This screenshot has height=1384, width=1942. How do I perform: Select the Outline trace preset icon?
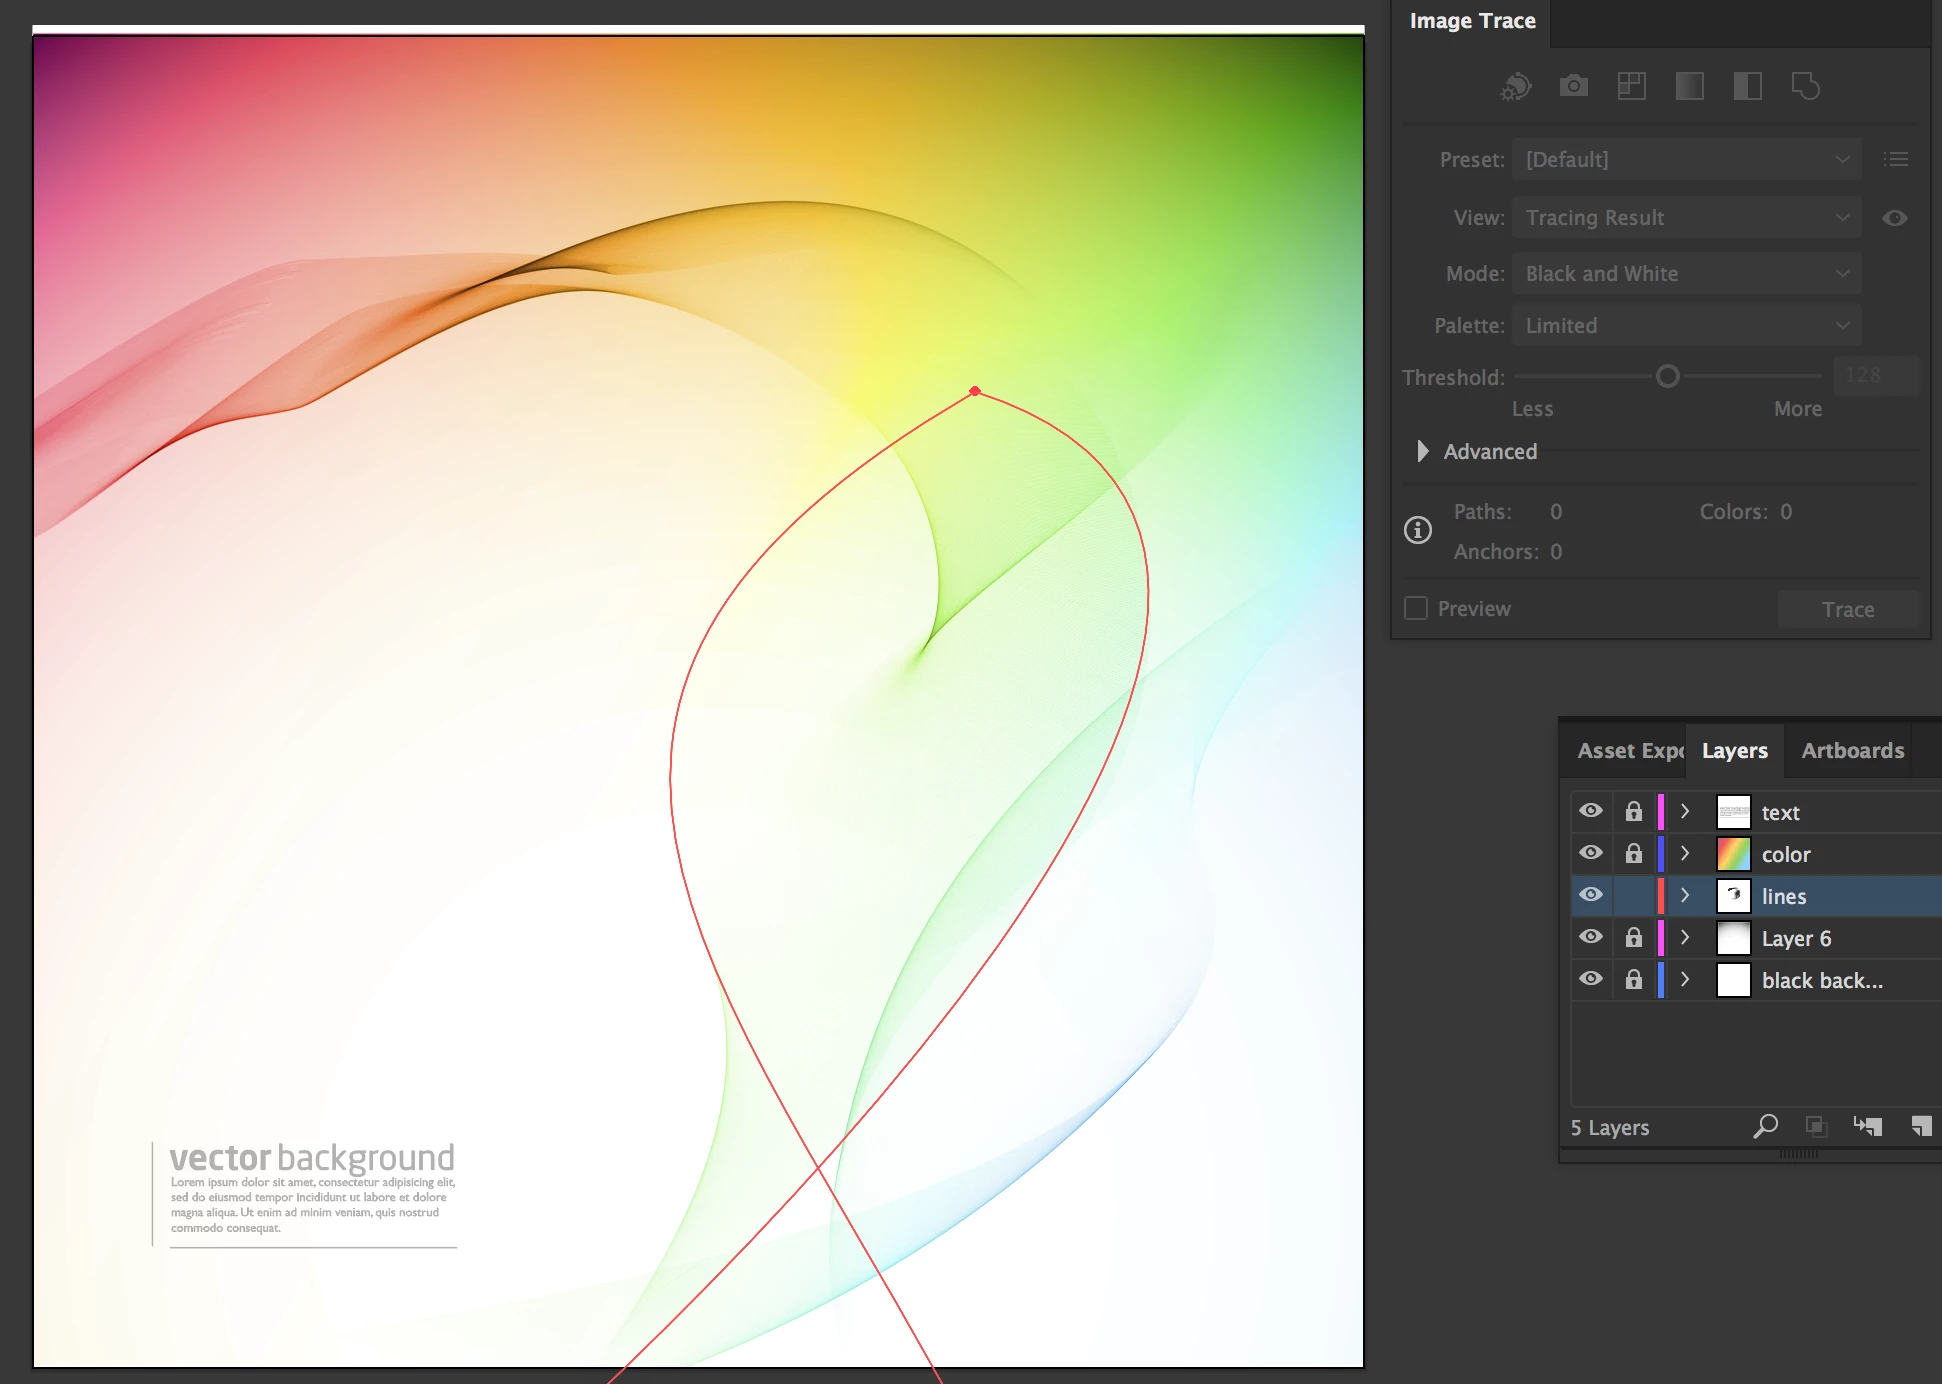pos(1806,87)
